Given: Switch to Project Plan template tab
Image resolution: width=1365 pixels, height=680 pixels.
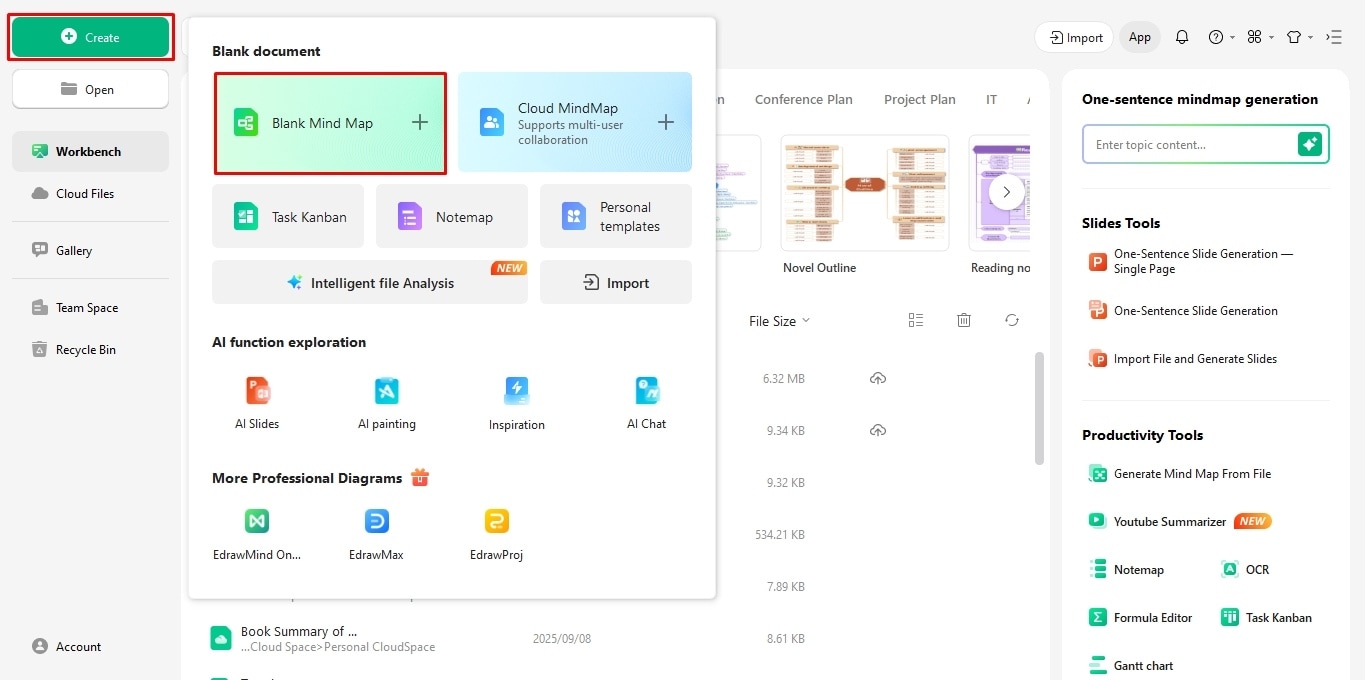Looking at the screenshot, I should coord(919,99).
